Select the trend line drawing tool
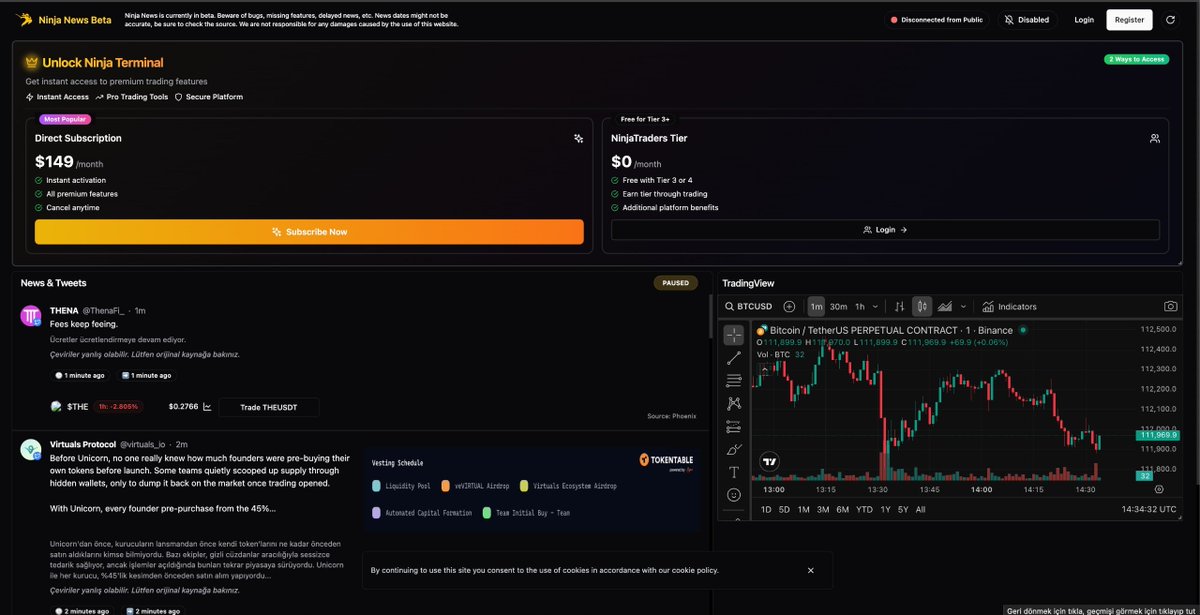 tap(734, 358)
